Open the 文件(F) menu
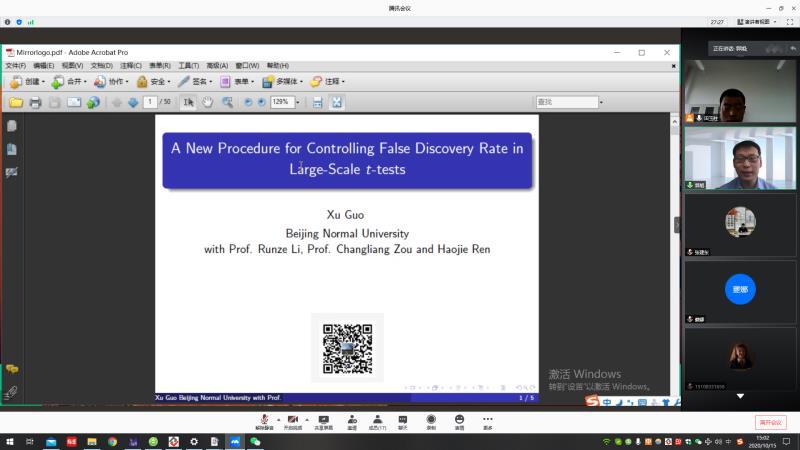800x450 pixels. pos(15,65)
